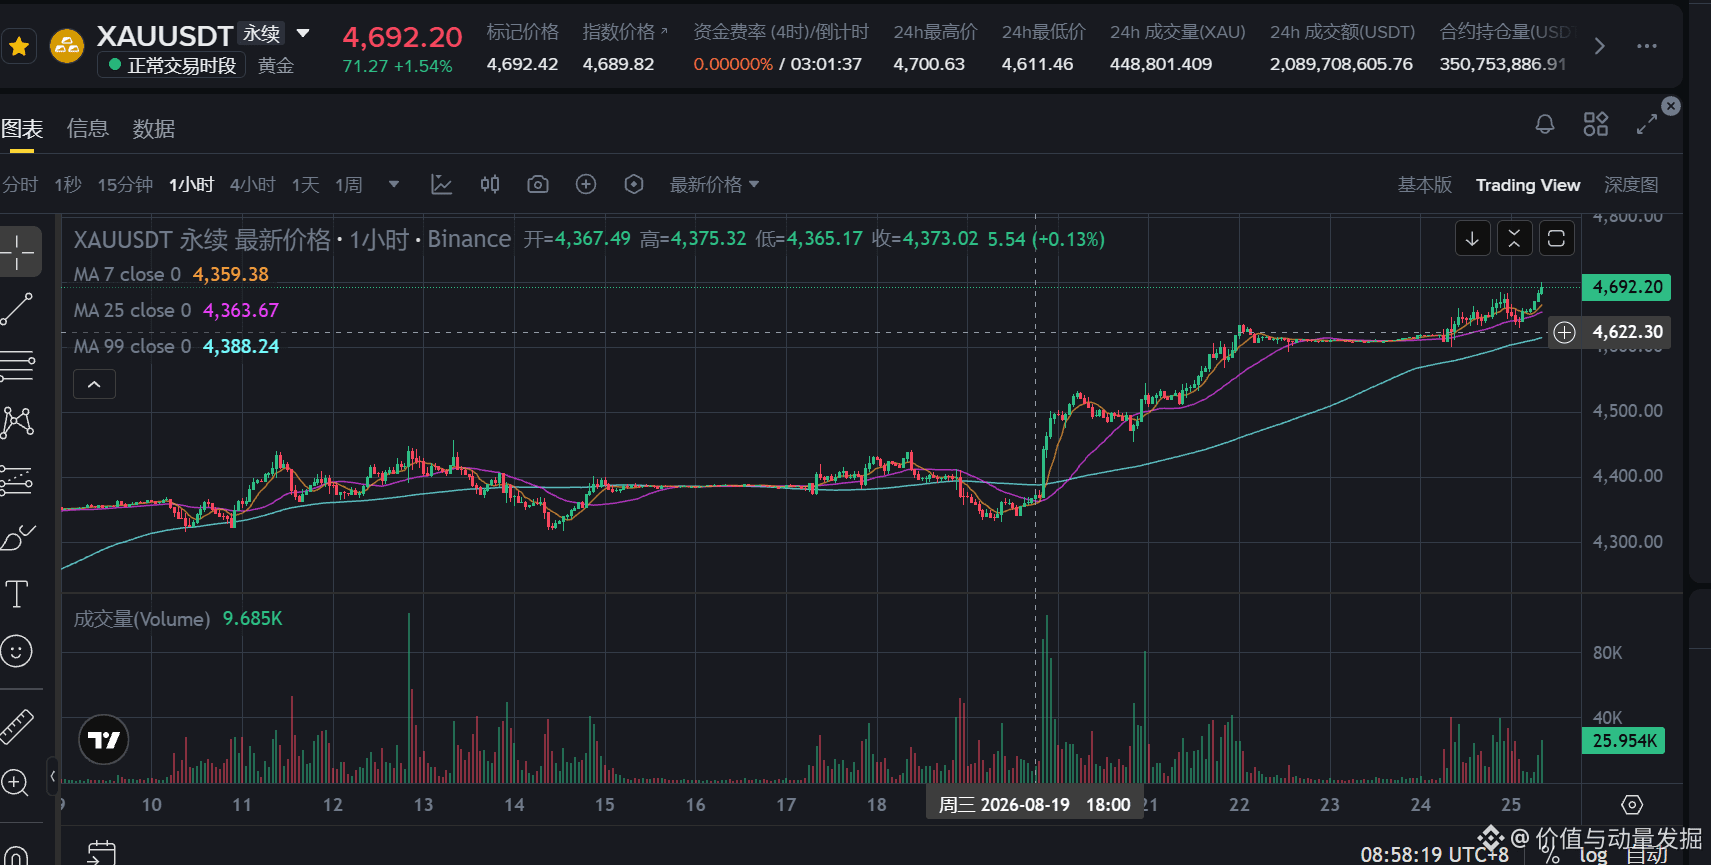Open the 最新价格 price type dropdown
This screenshot has width=1711, height=865.
click(715, 185)
